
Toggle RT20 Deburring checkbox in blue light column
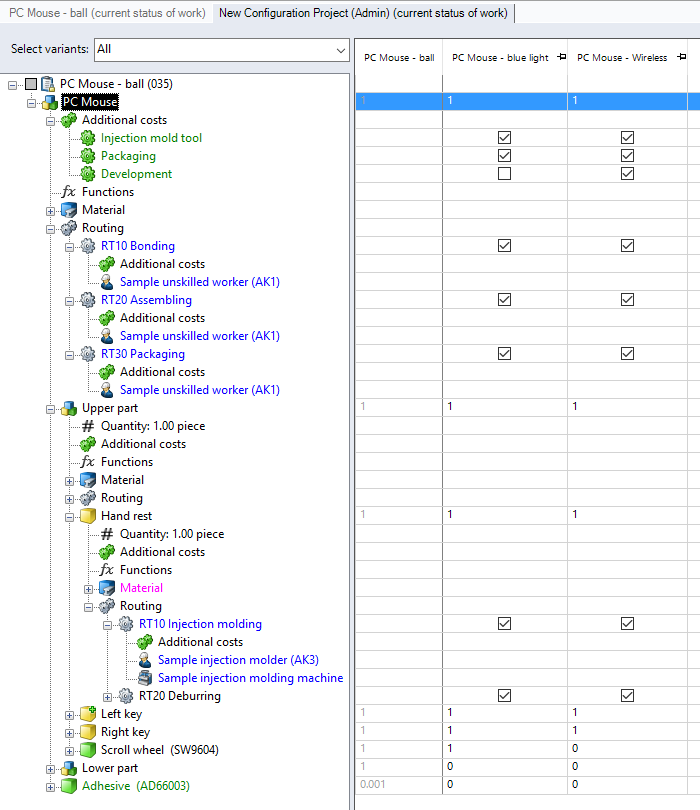tap(504, 696)
